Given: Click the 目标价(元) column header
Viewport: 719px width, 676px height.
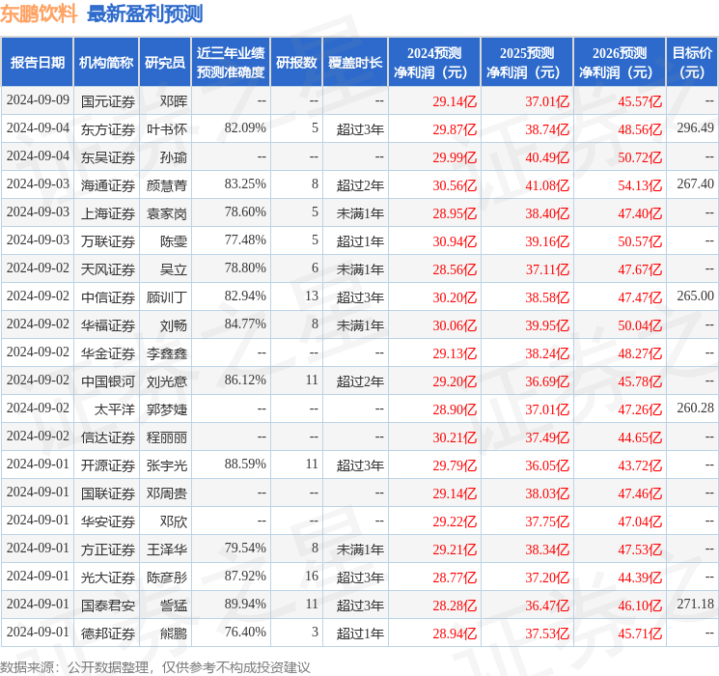Looking at the screenshot, I should coord(692,62).
